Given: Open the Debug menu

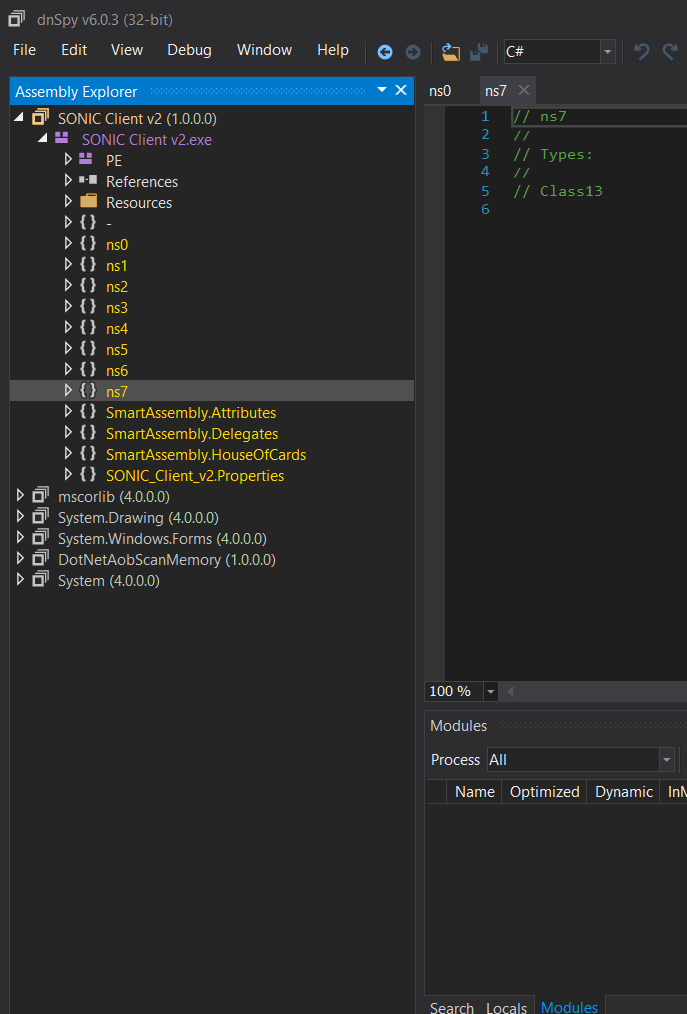Looking at the screenshot, I should point(190,50).
